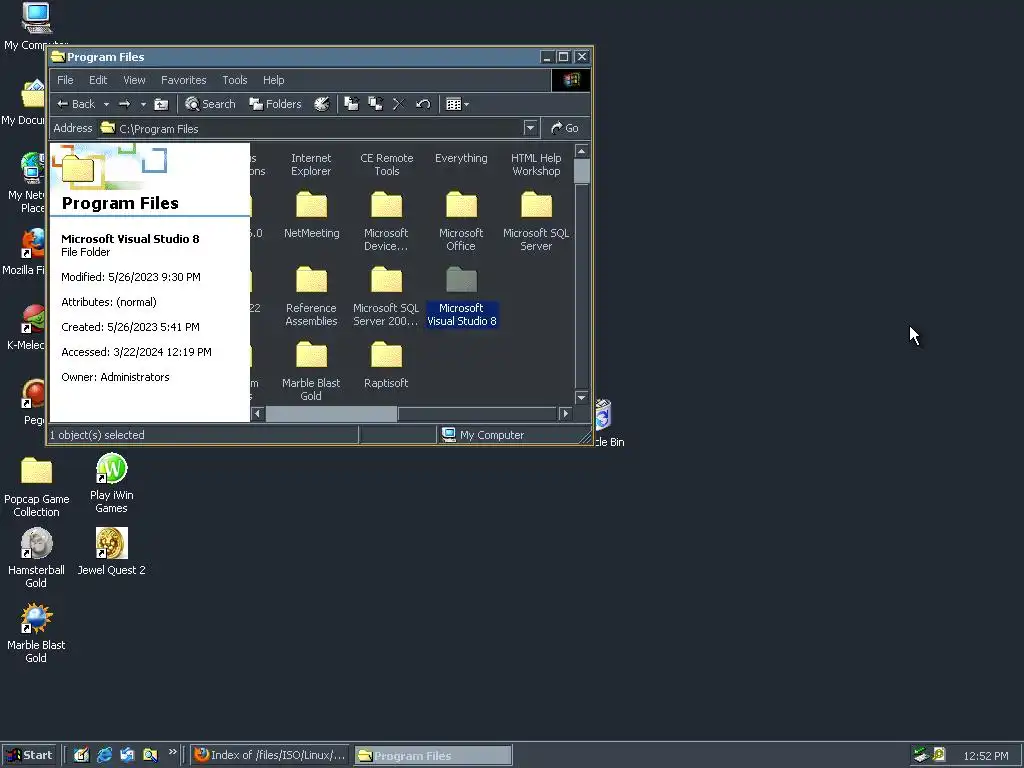Delete selected item with the X icon
Screen dimensions: 1024x768
click(399, 104)
